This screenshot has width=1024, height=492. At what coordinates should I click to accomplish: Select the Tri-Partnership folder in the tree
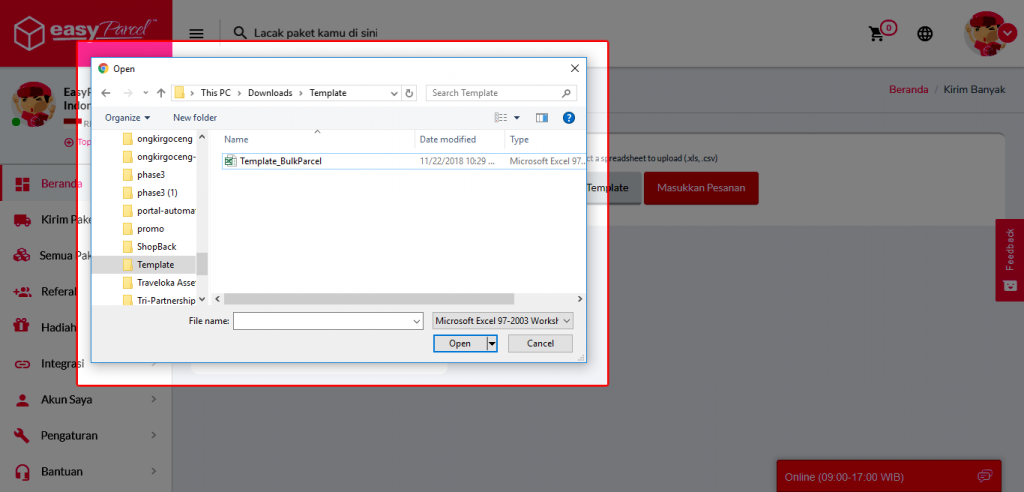pos(166,301)
